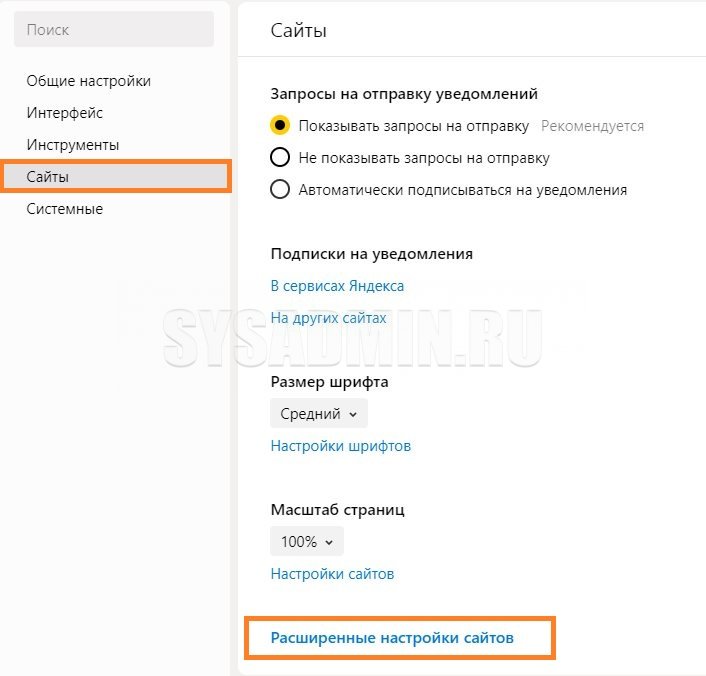Click chevron on Средний dropdown
The height and width of the screenshot is (676, 706).
353,415
